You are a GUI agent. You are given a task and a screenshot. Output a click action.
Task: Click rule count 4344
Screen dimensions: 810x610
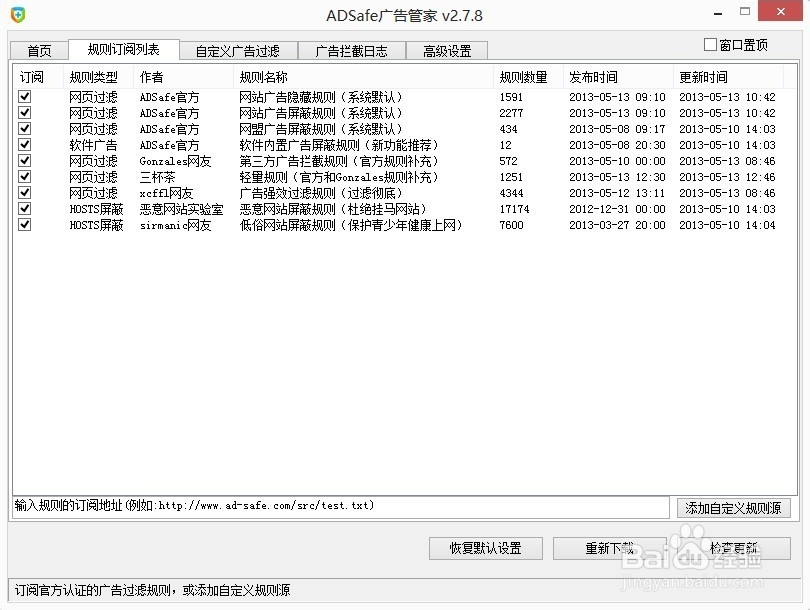[511, 193]
